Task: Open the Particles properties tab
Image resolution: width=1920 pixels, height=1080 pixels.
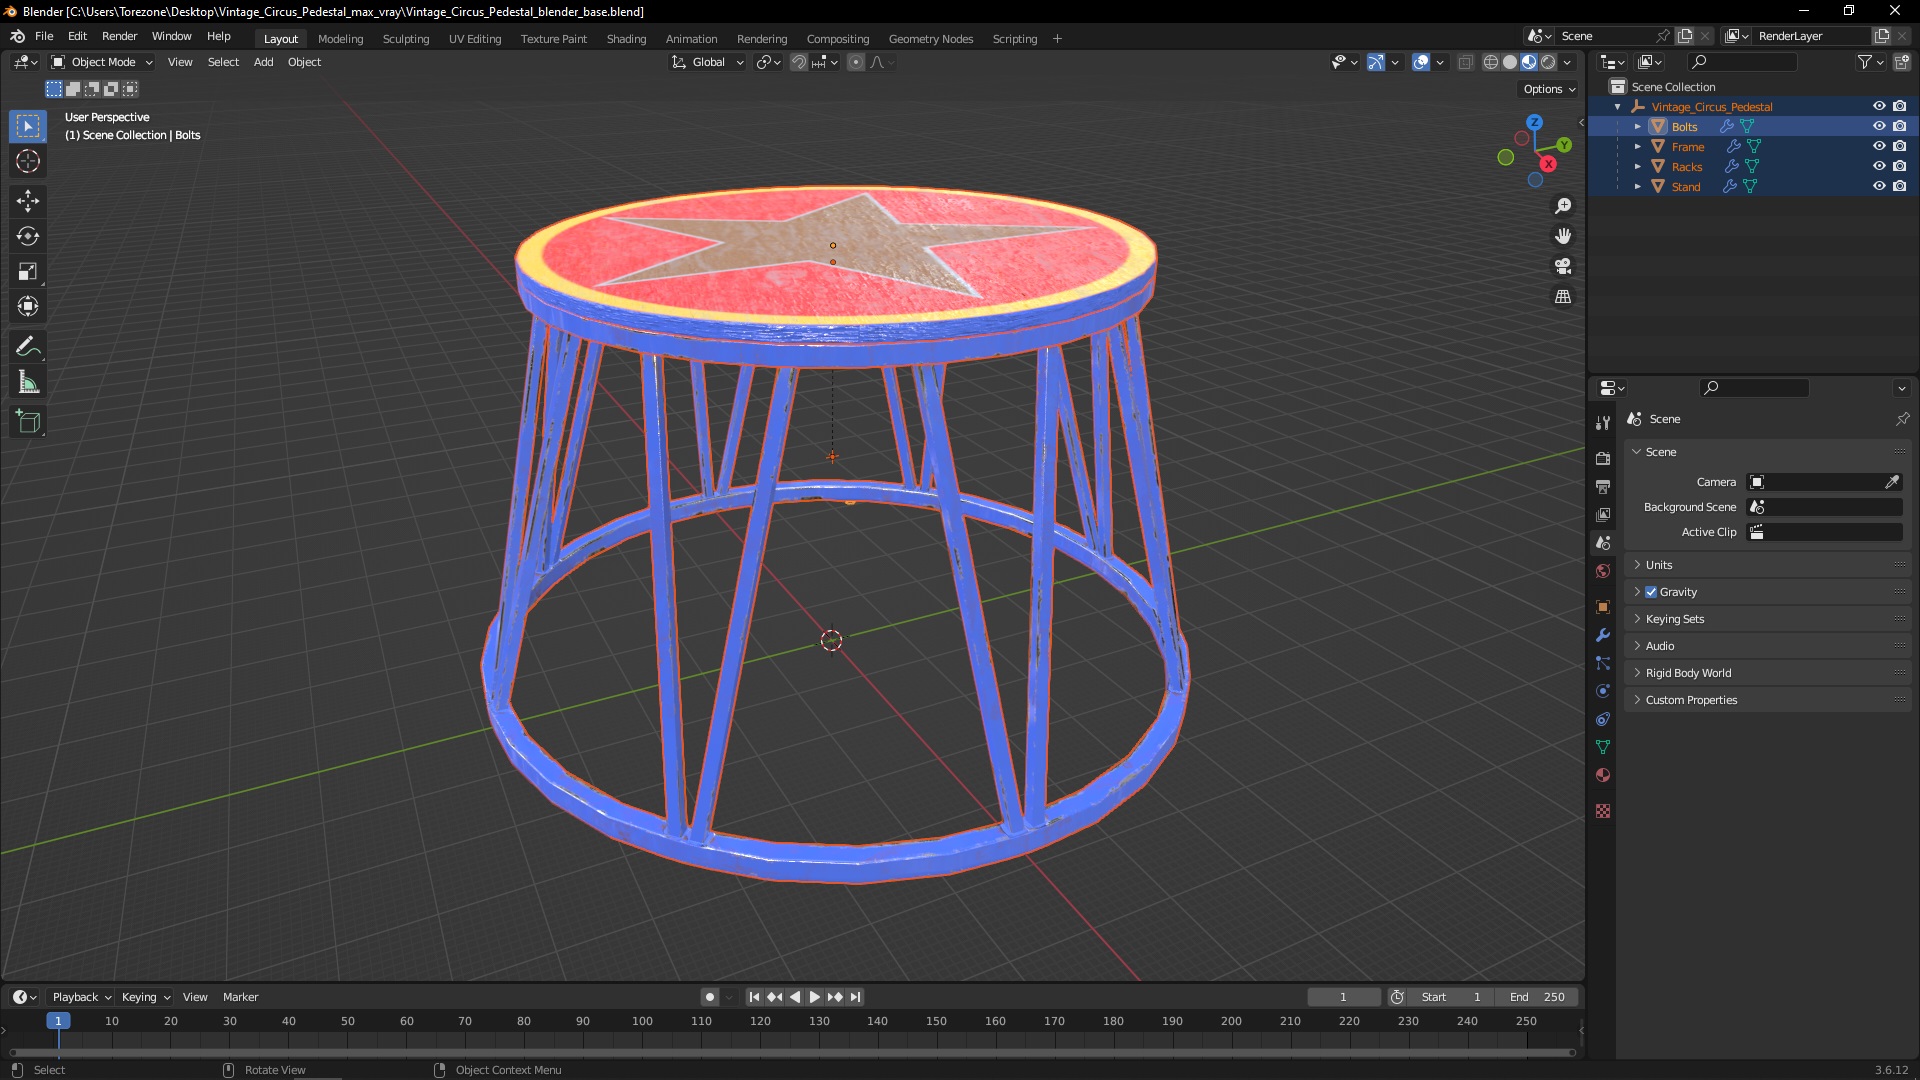Action: click(x=1603, y=663)
